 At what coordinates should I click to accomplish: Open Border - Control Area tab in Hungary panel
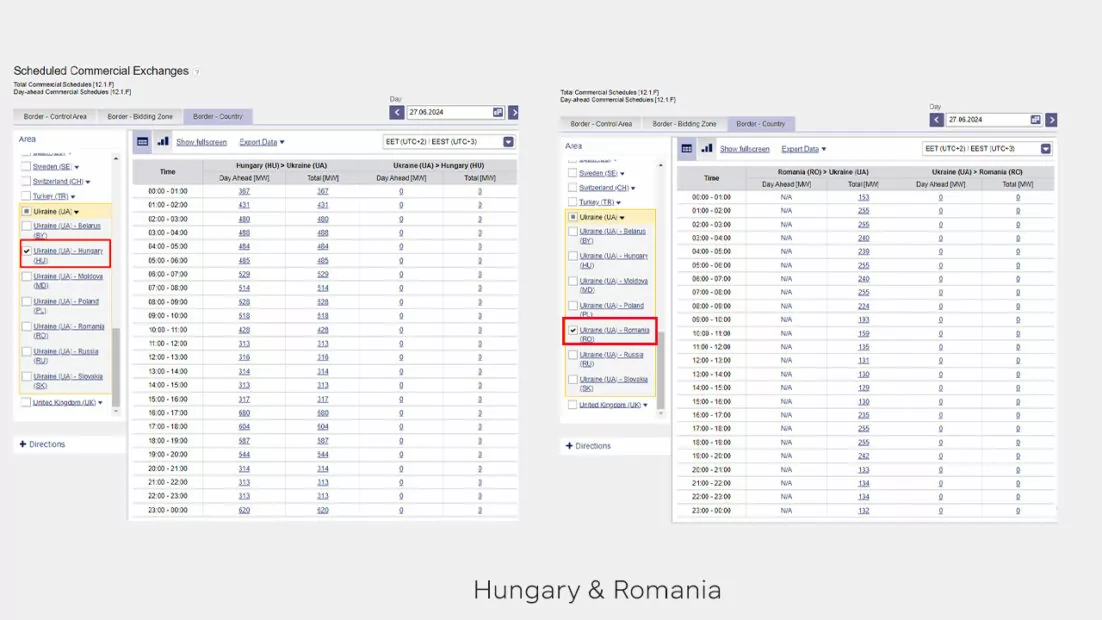(x=55, y=117)
